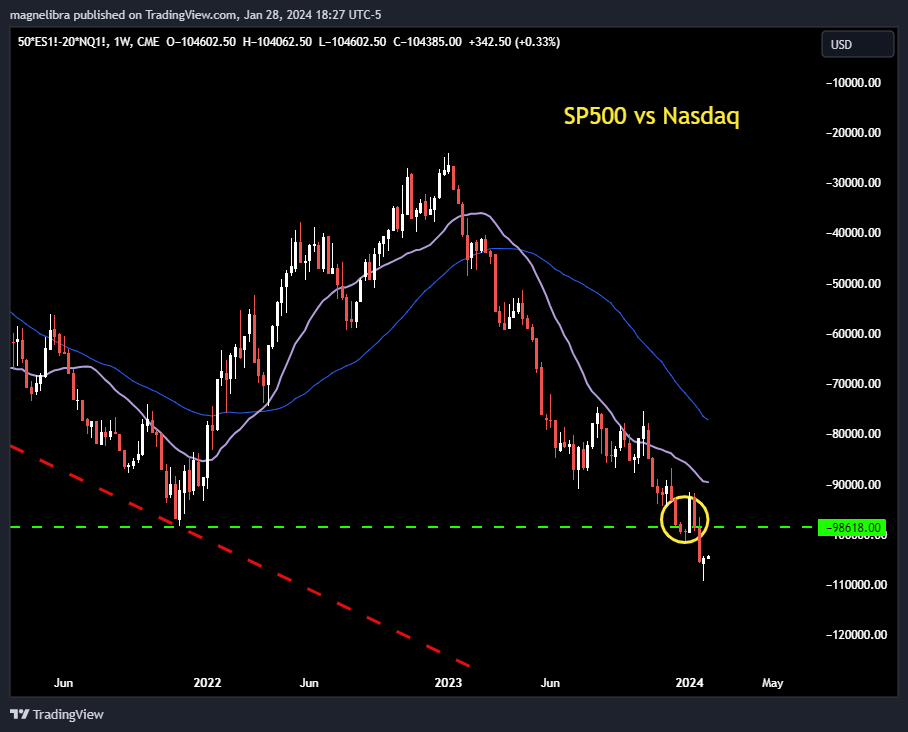
Task: Click the -60000.00 price axis label
Action: tap(853, 334)
